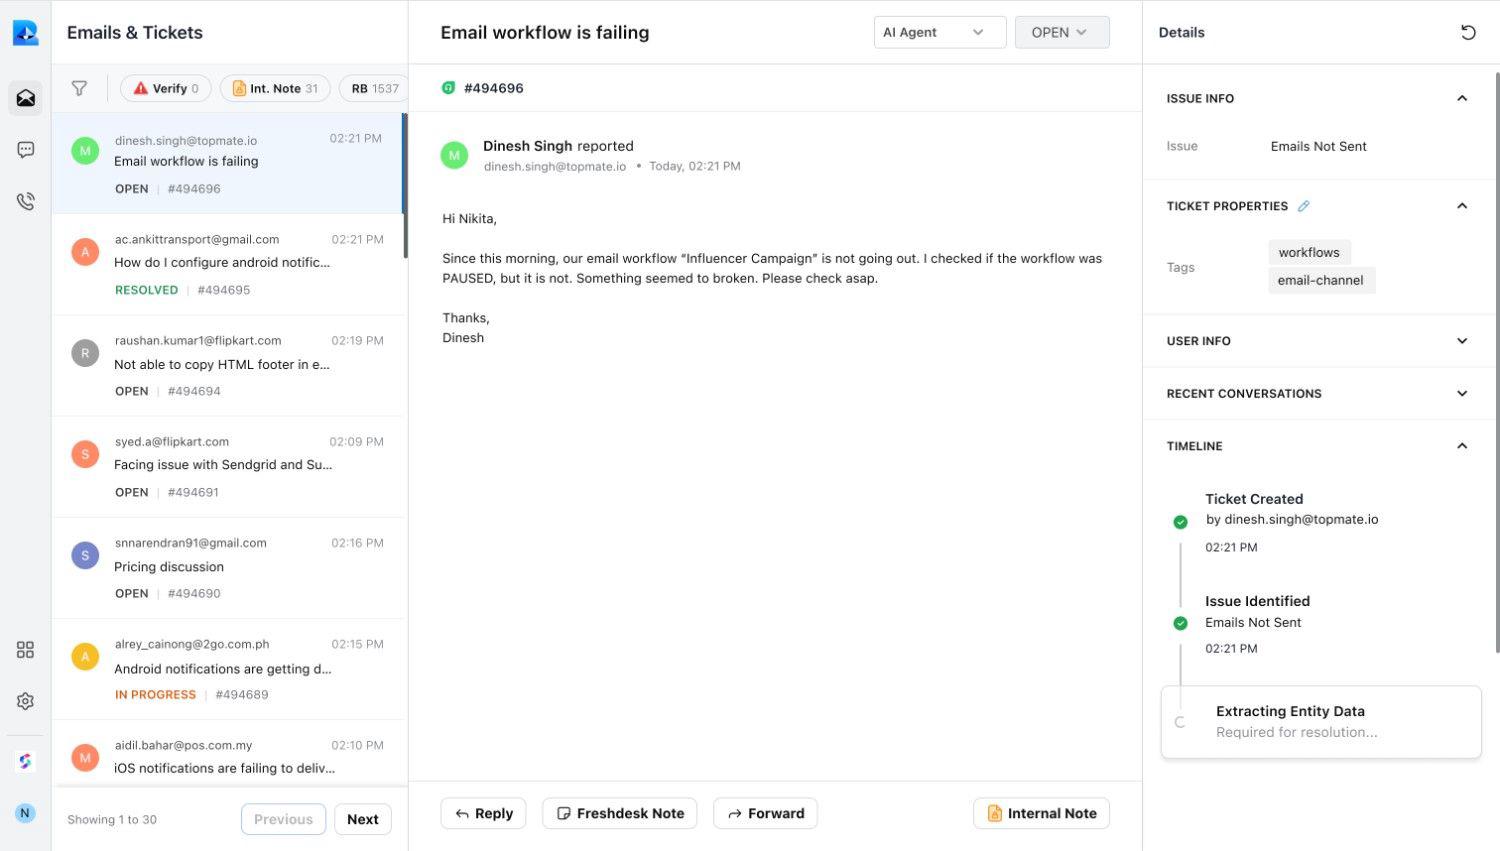Click the Reply button
The width and height of the screenshot is (1500, 851).
click(484, 813)
